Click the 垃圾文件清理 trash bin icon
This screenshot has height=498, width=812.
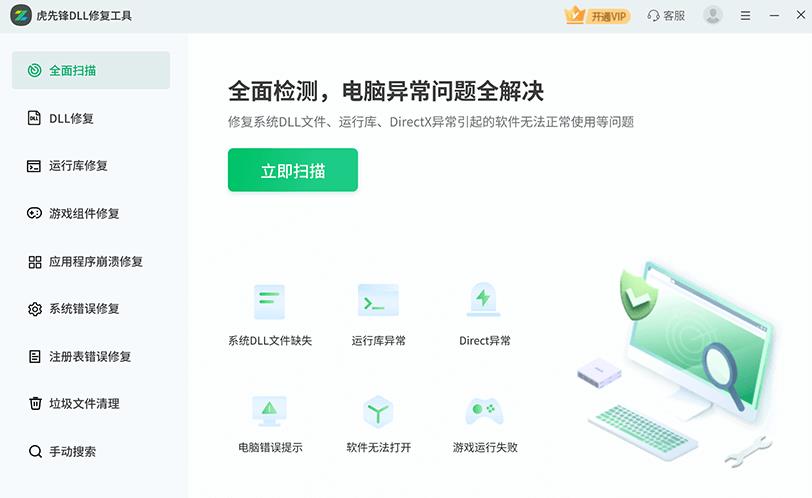coord(35,403)
